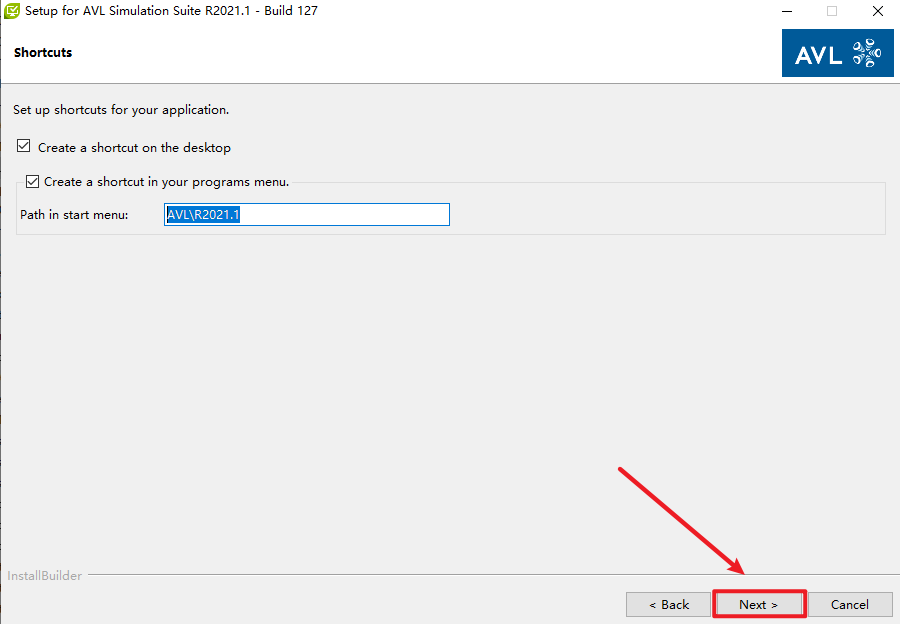This screenshot has height=624, width=900.
Task: Click the bold "Shortcuts" page heading
Action: pyautogui.click(x=43, y=52)
